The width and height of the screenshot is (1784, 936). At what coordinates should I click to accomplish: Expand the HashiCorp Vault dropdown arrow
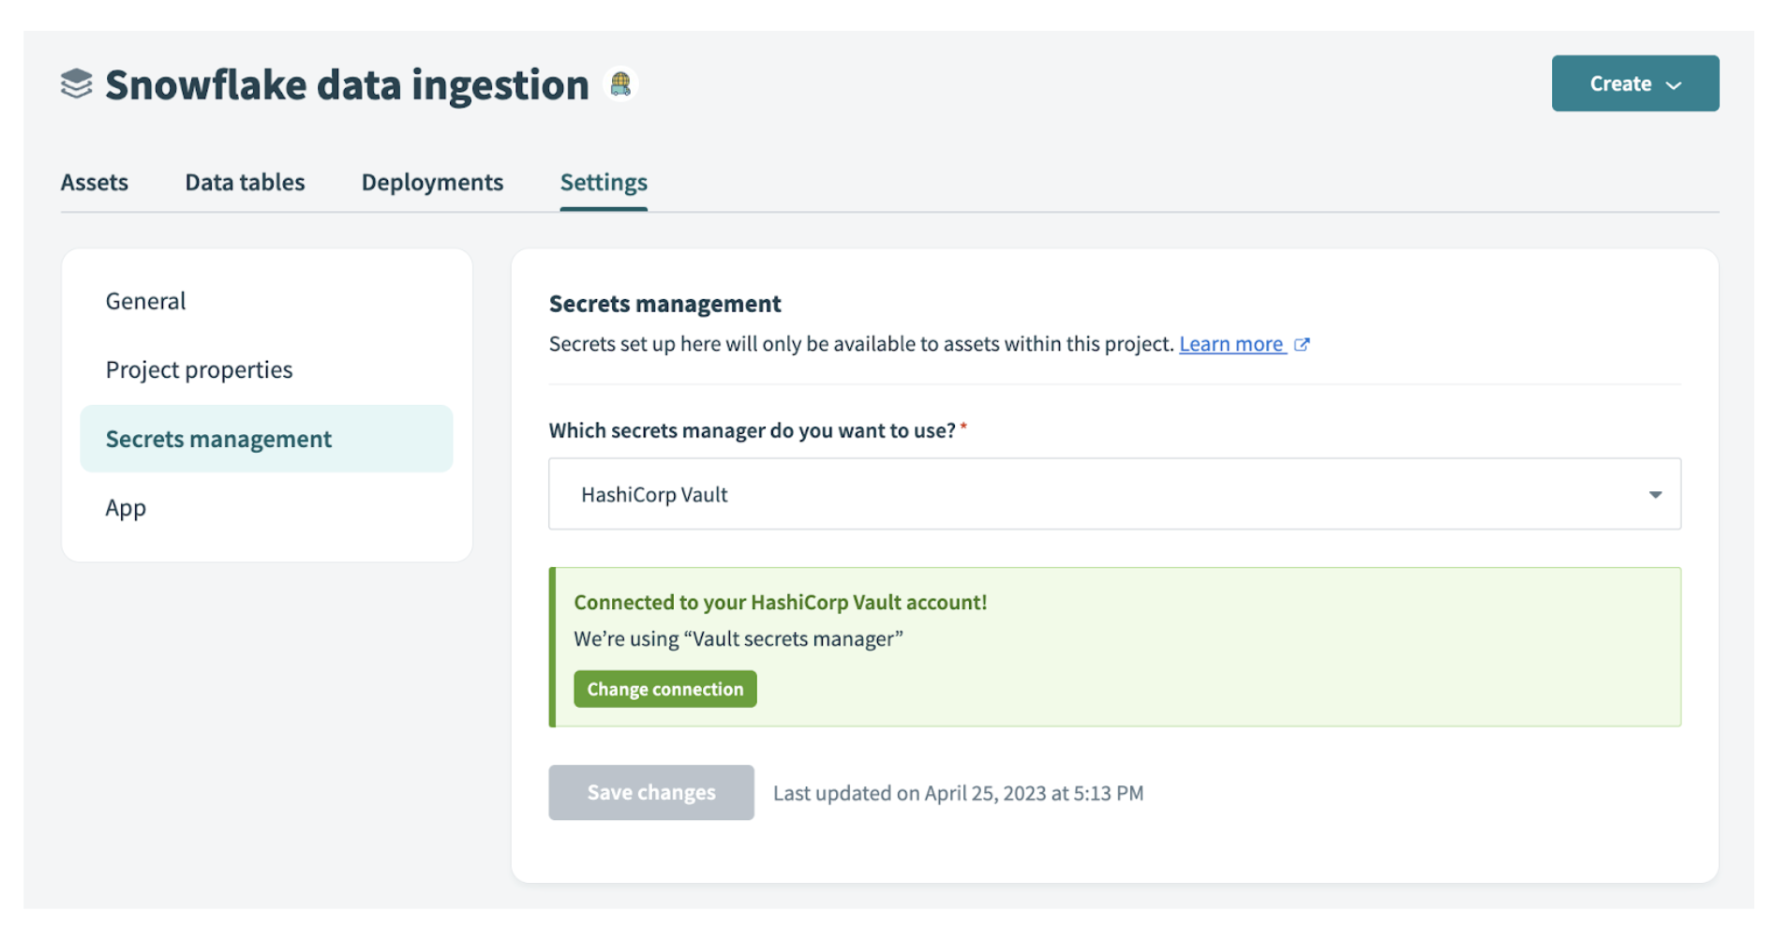point(1655,495)
